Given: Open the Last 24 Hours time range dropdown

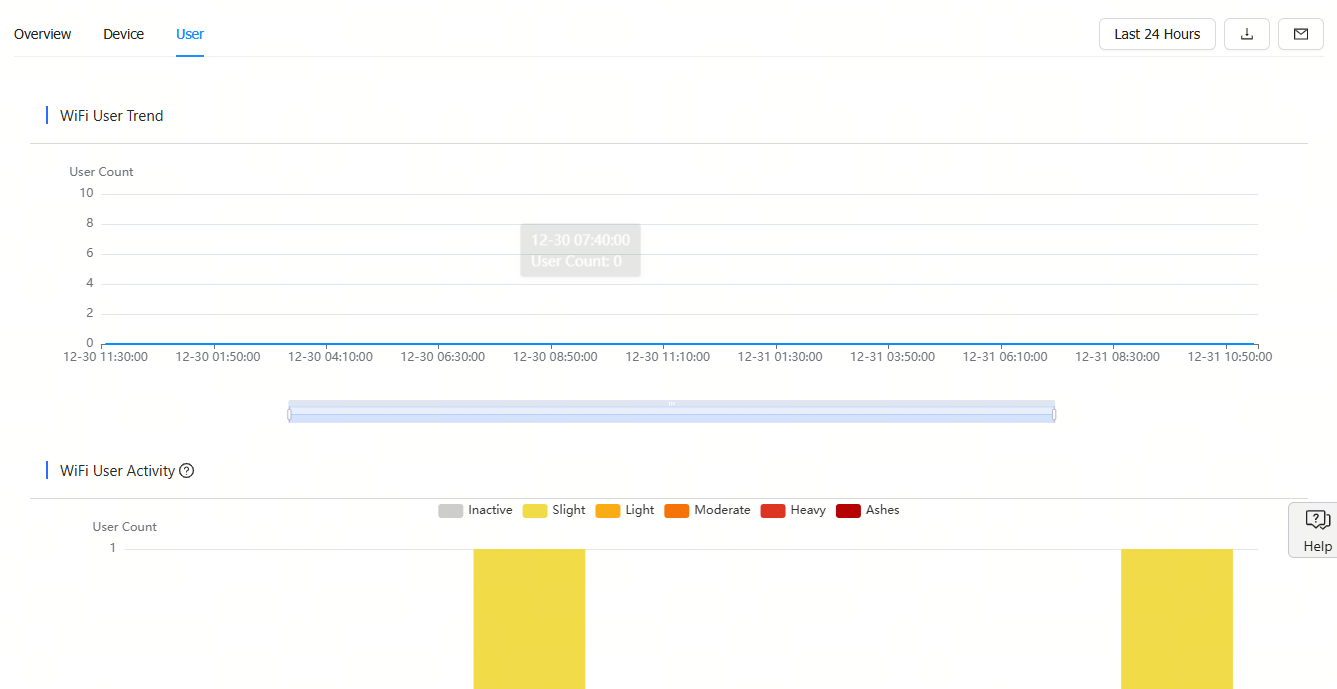Looking at the screenshot, I should click(1156, 34).
